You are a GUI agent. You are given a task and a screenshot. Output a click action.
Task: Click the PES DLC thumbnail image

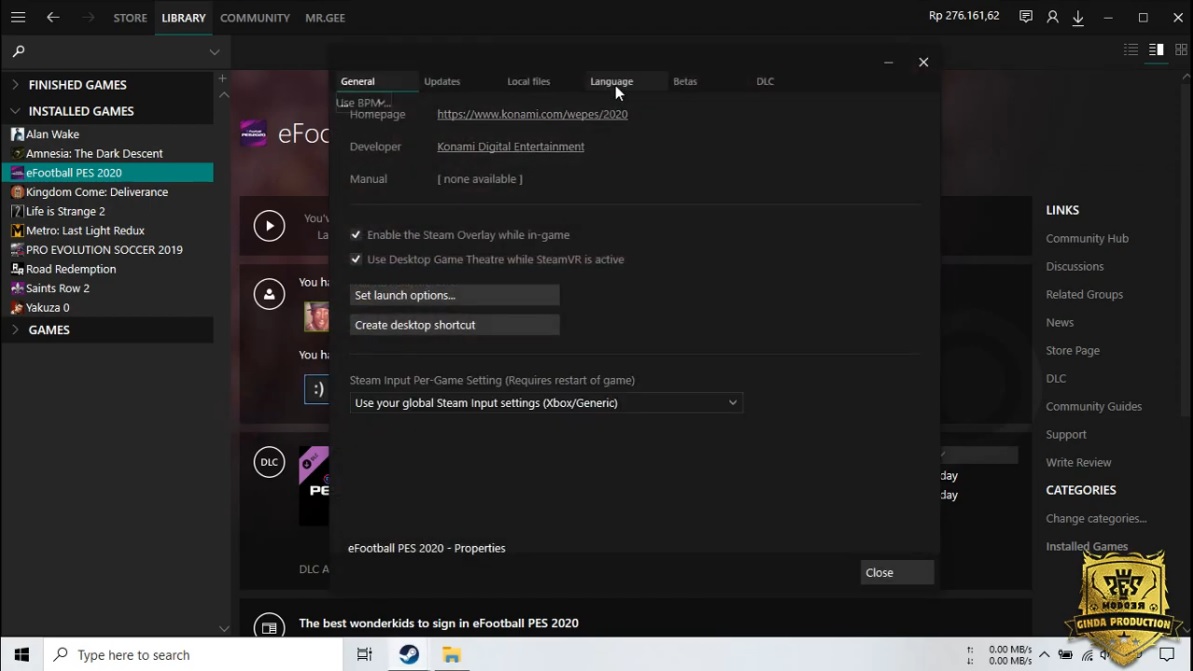coord(314,485)
